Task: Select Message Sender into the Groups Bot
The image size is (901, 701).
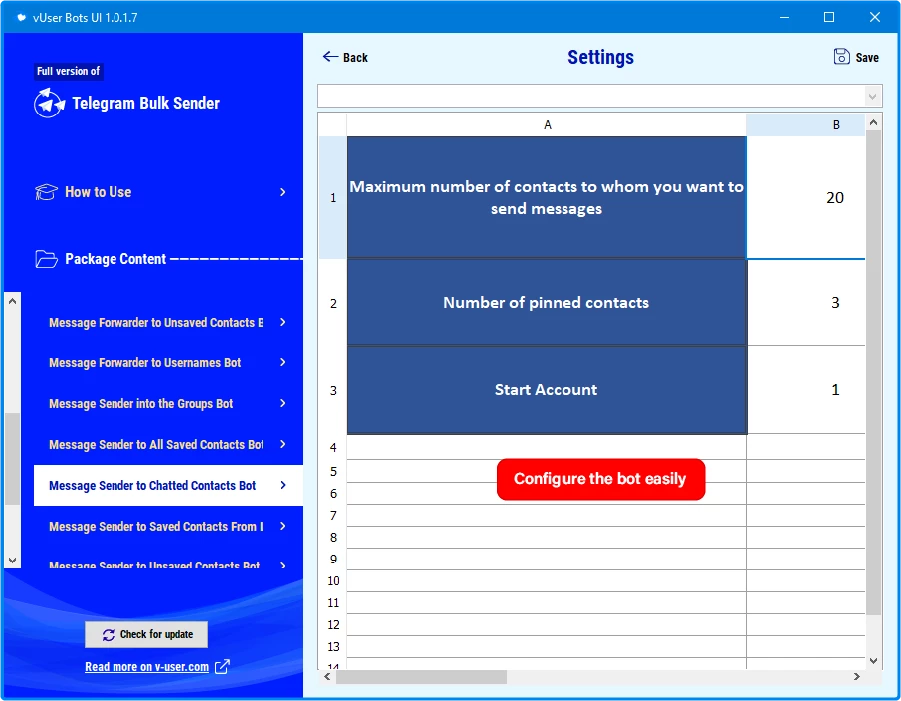Action: pos(168,403)
